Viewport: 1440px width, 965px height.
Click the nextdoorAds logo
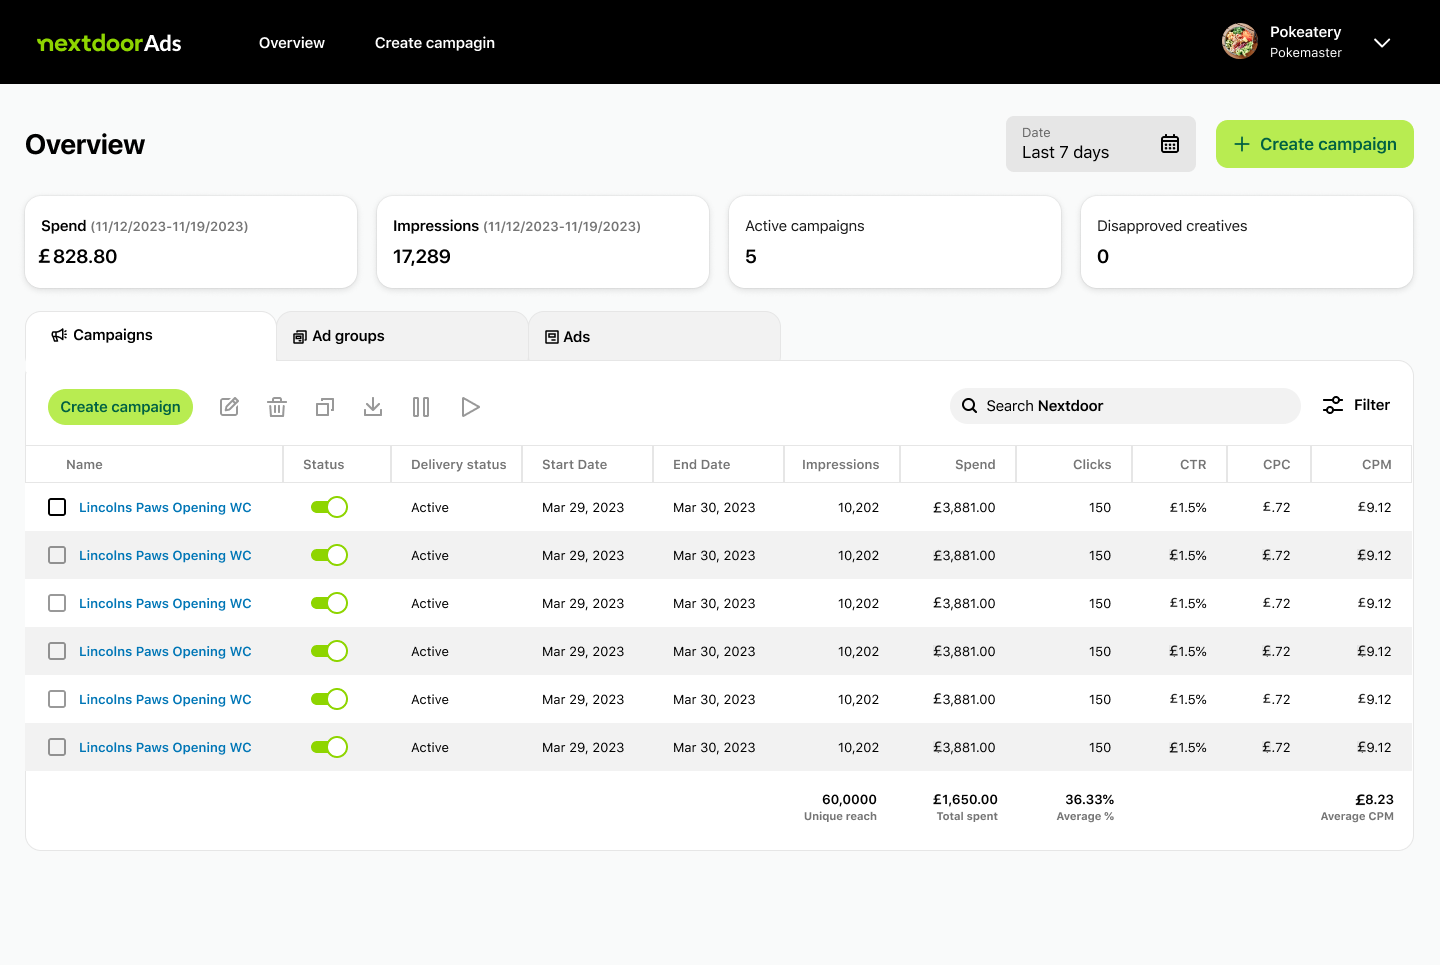pos(109,43)
